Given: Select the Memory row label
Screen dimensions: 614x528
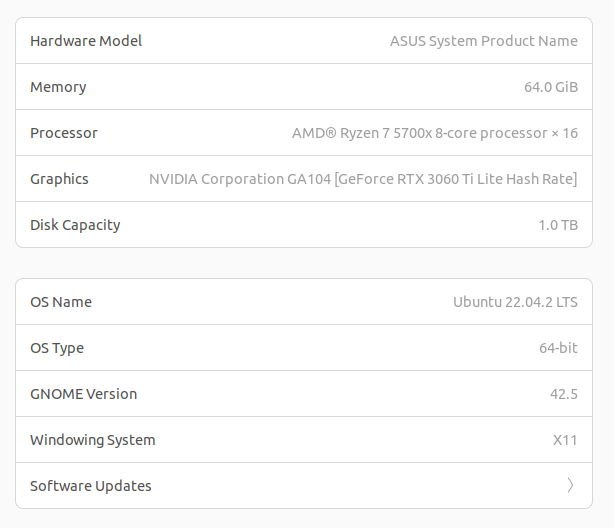Looking at the screenshot, I should 58,87.
